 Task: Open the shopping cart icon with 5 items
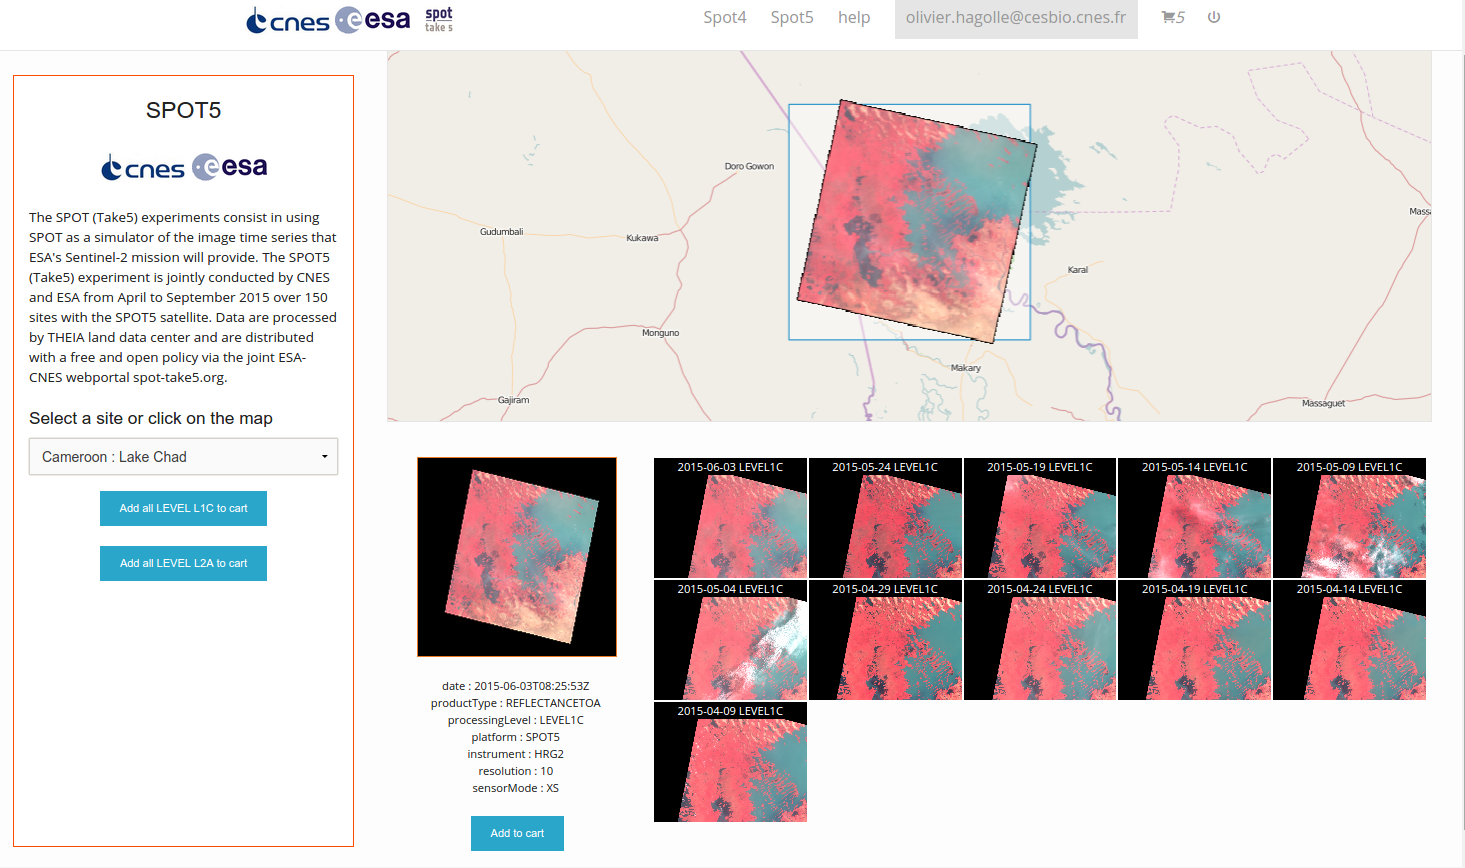tap(1172, 17)
